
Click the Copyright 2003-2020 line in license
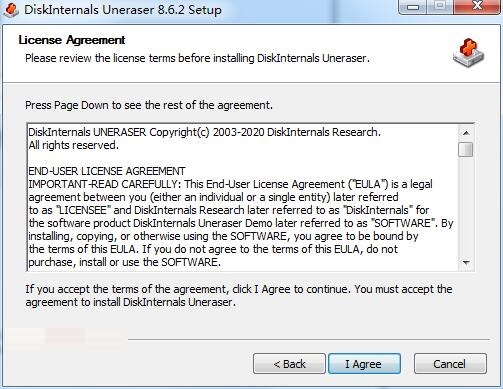pos(204,132)
